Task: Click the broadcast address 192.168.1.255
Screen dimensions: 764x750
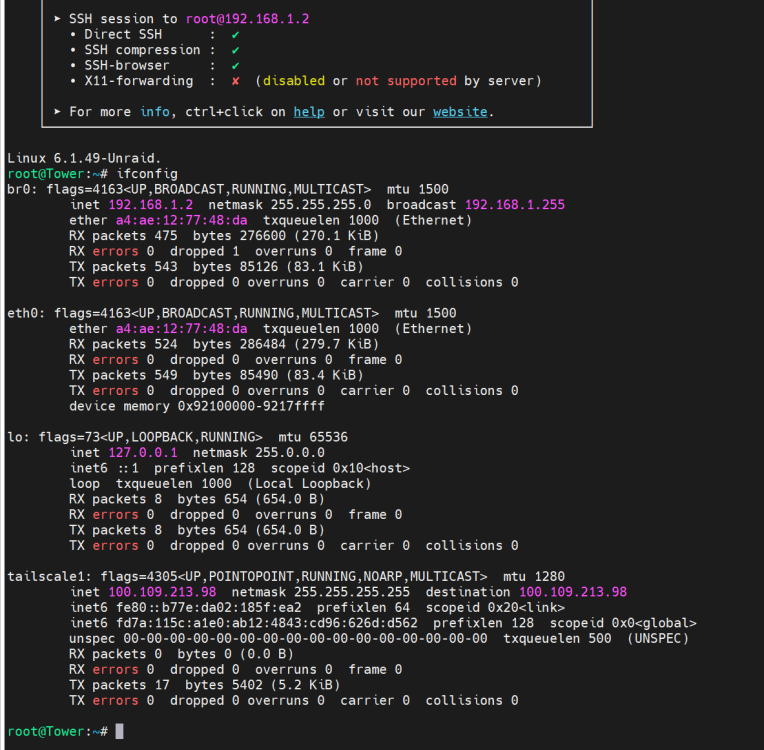Action: click(x=515, y=205)
